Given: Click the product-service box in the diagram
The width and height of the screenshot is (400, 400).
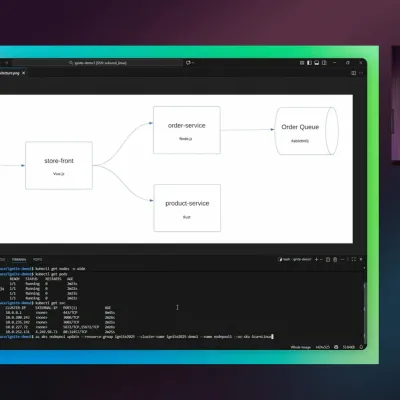Looking at the screenshot, I should pyautogui.click(x=187, y=208).
